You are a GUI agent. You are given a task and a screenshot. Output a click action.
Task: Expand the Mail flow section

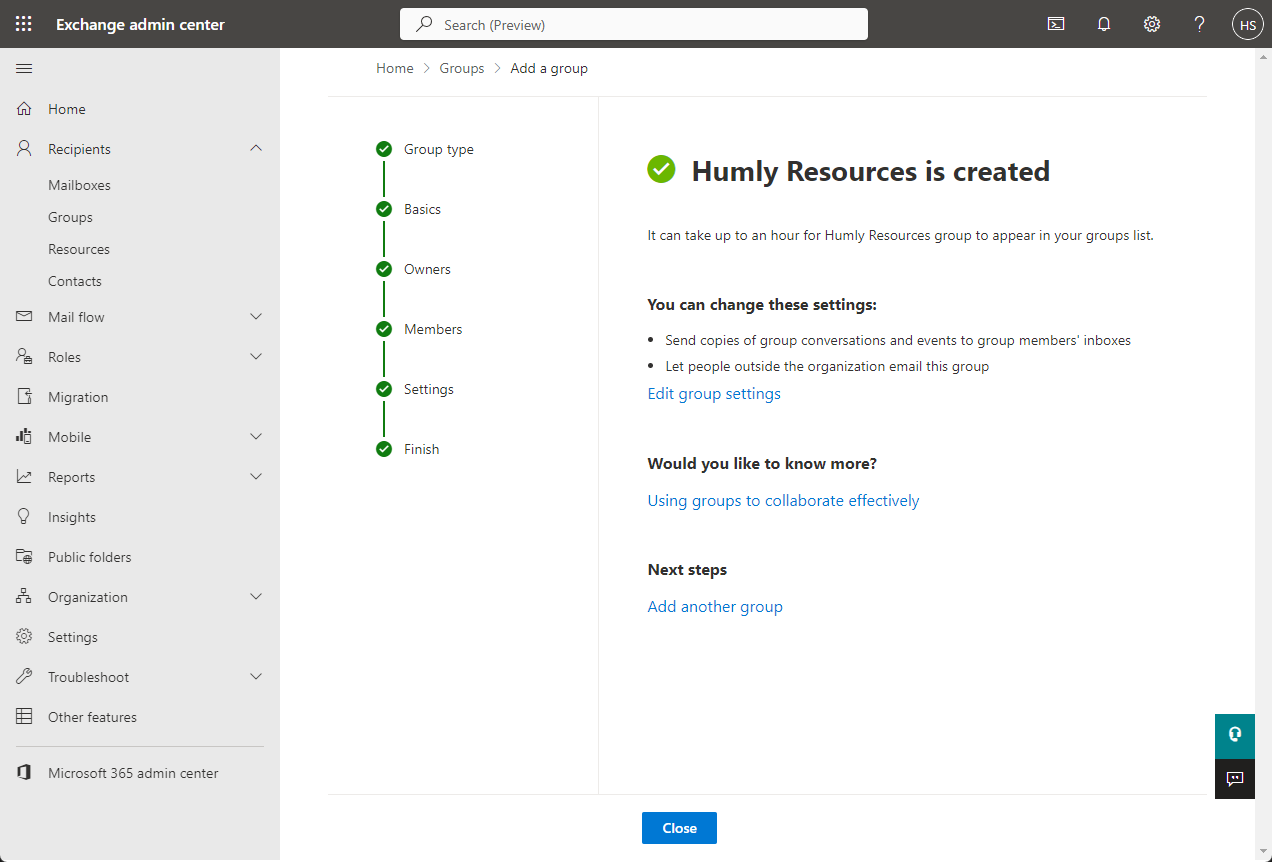pos(256,317)
